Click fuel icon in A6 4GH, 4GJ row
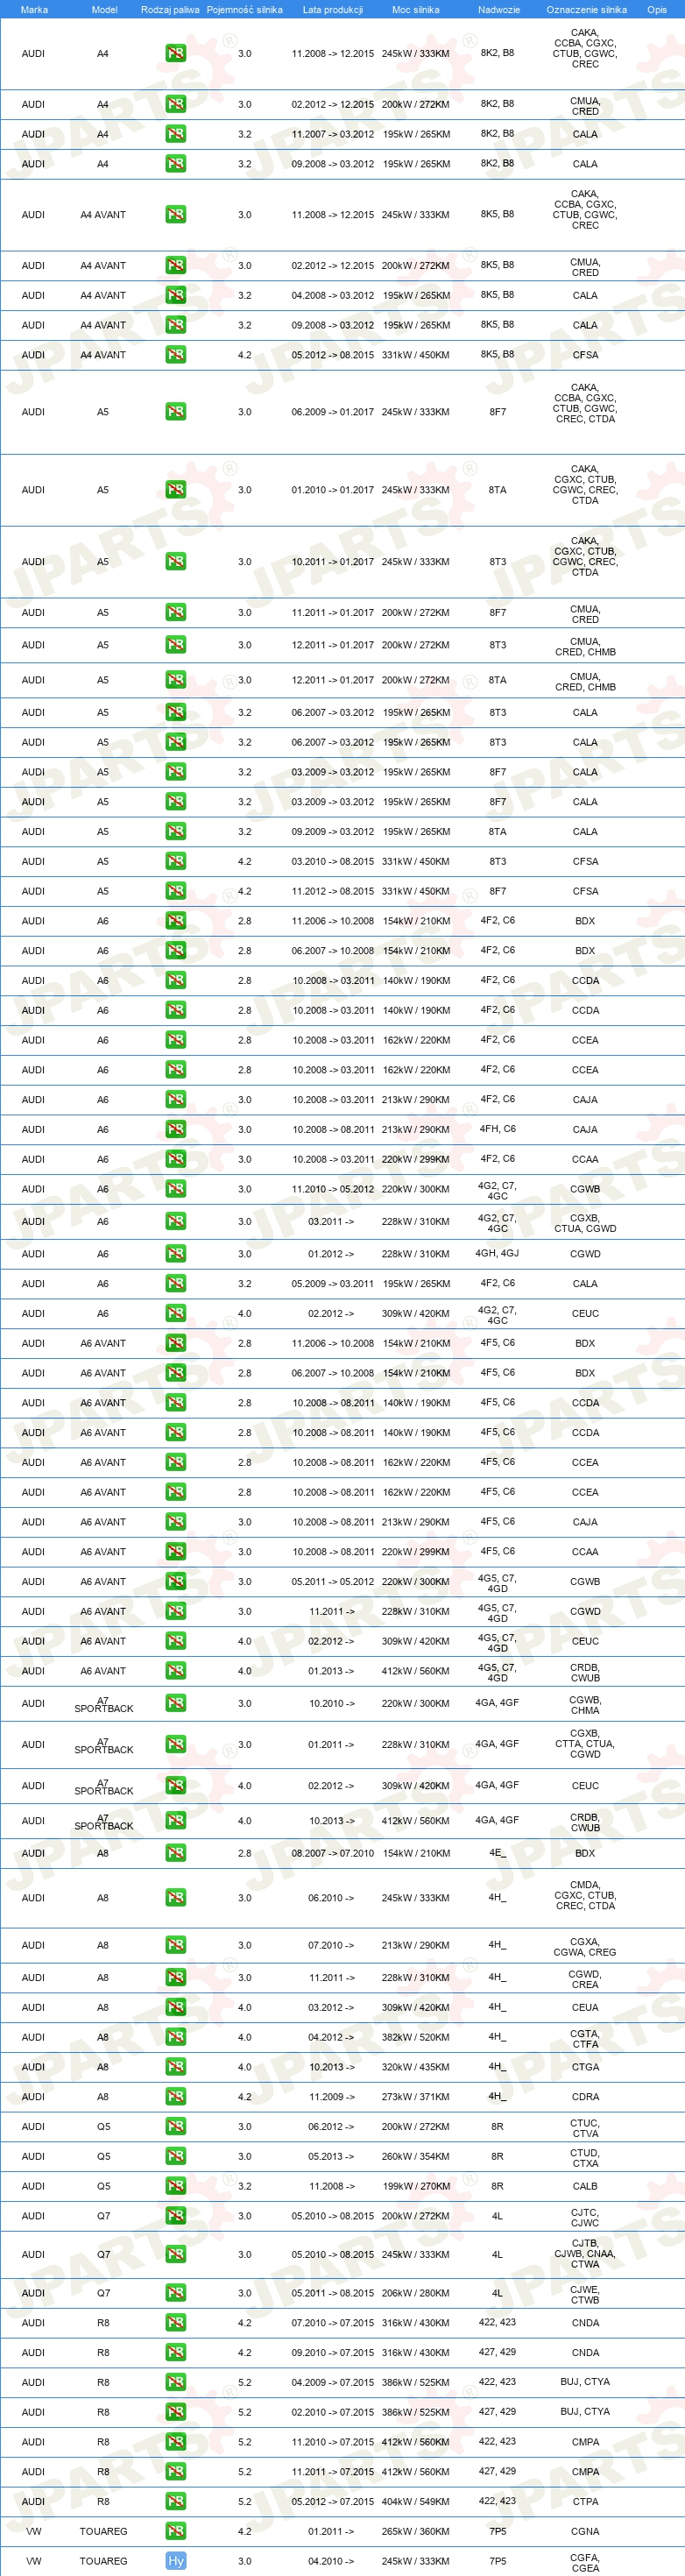 pyautogui.click(x=176, y=1253)
